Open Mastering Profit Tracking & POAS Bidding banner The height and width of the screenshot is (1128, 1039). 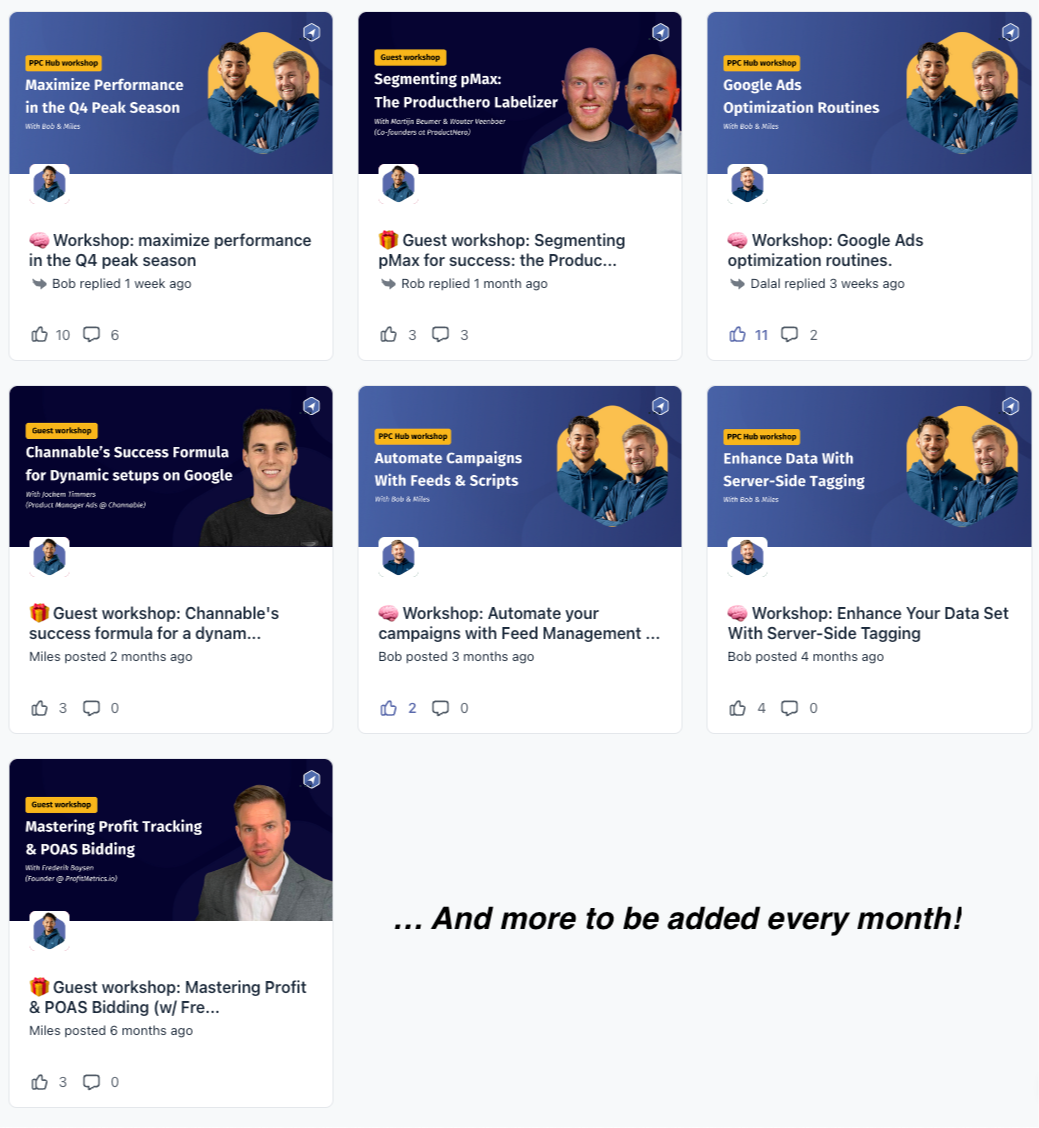[171, 840]
